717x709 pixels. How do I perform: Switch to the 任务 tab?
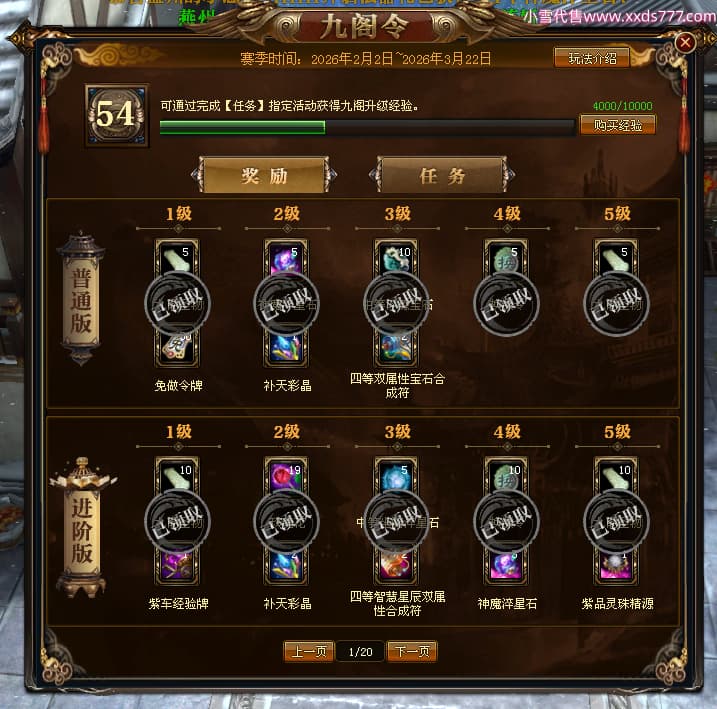click(442, 176)
